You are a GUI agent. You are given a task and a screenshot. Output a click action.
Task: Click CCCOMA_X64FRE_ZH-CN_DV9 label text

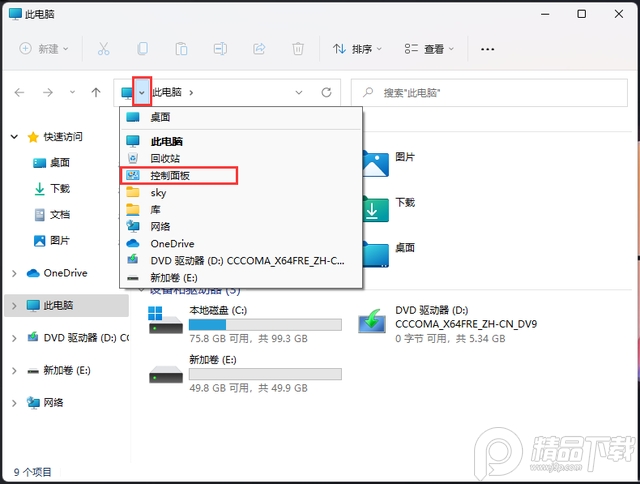click(x=466, y=324)
